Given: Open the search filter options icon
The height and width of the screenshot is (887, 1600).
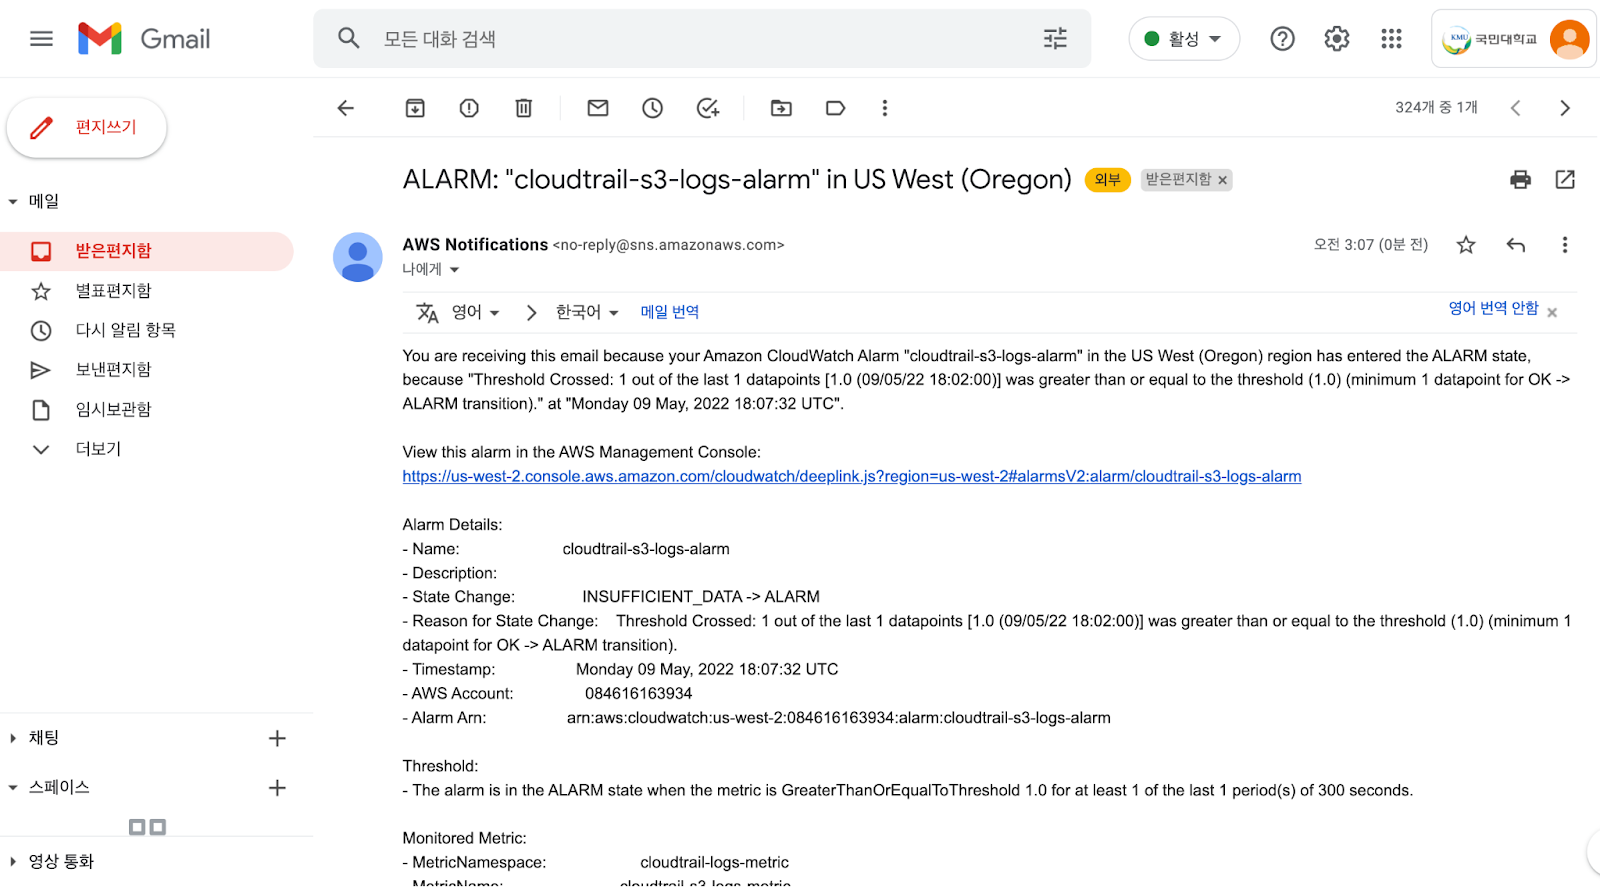Looking at the screenshot, I should click(x=1055, y=39).
